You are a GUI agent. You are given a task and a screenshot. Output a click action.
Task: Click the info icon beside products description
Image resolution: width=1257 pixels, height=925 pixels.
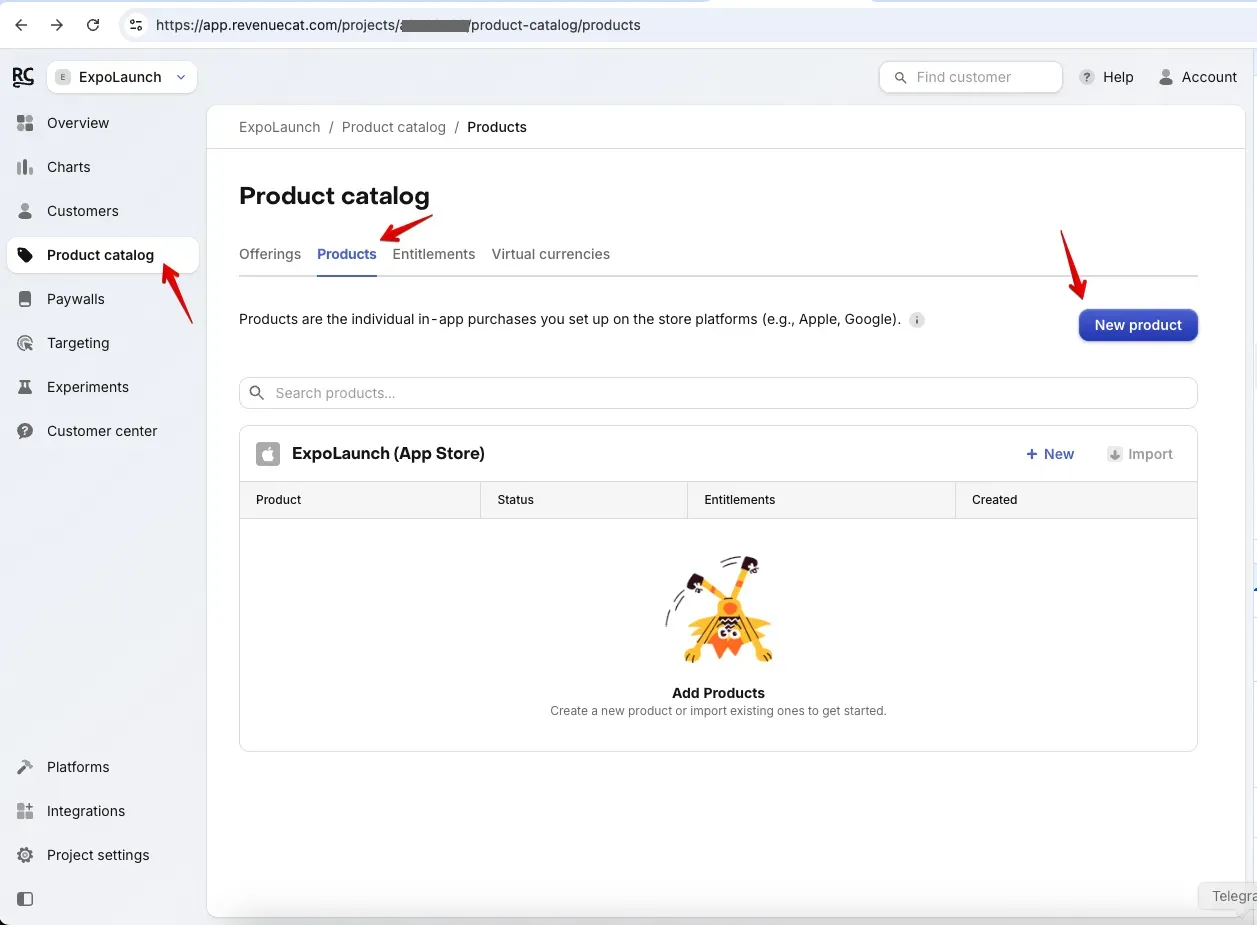917,320
